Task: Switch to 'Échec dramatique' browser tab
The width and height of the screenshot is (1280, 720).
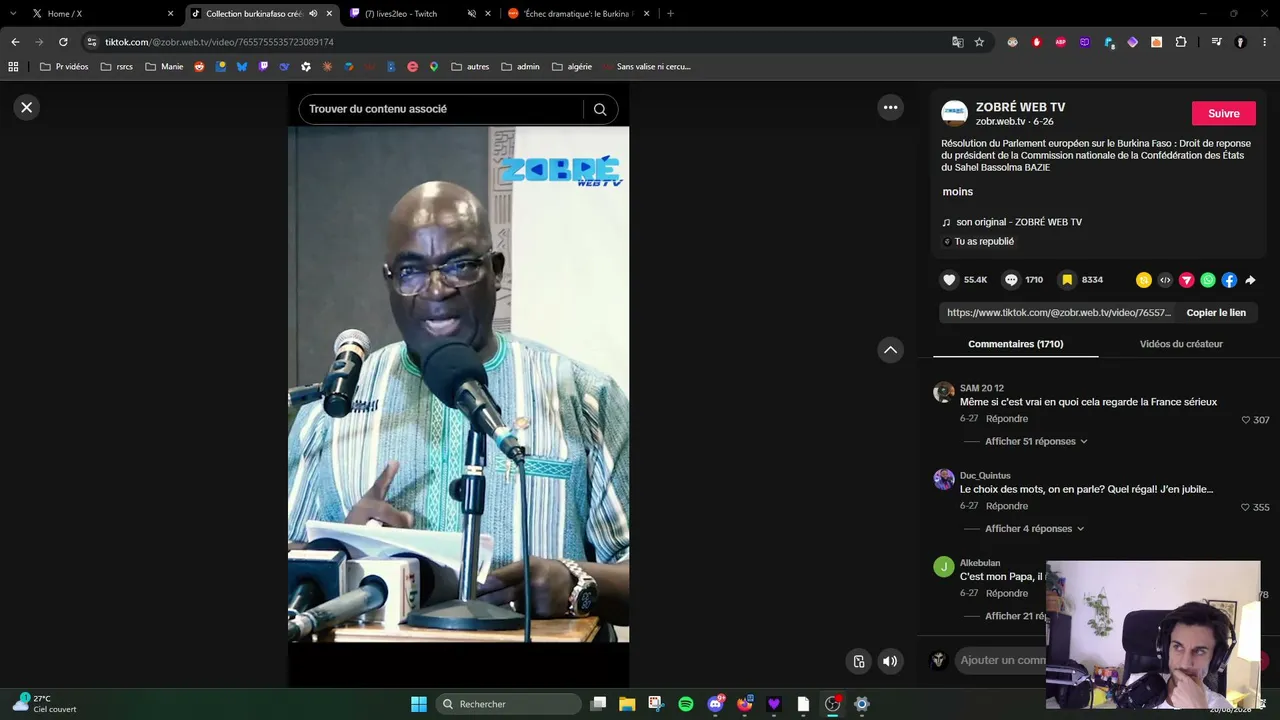Action: [x=578, y=14]
